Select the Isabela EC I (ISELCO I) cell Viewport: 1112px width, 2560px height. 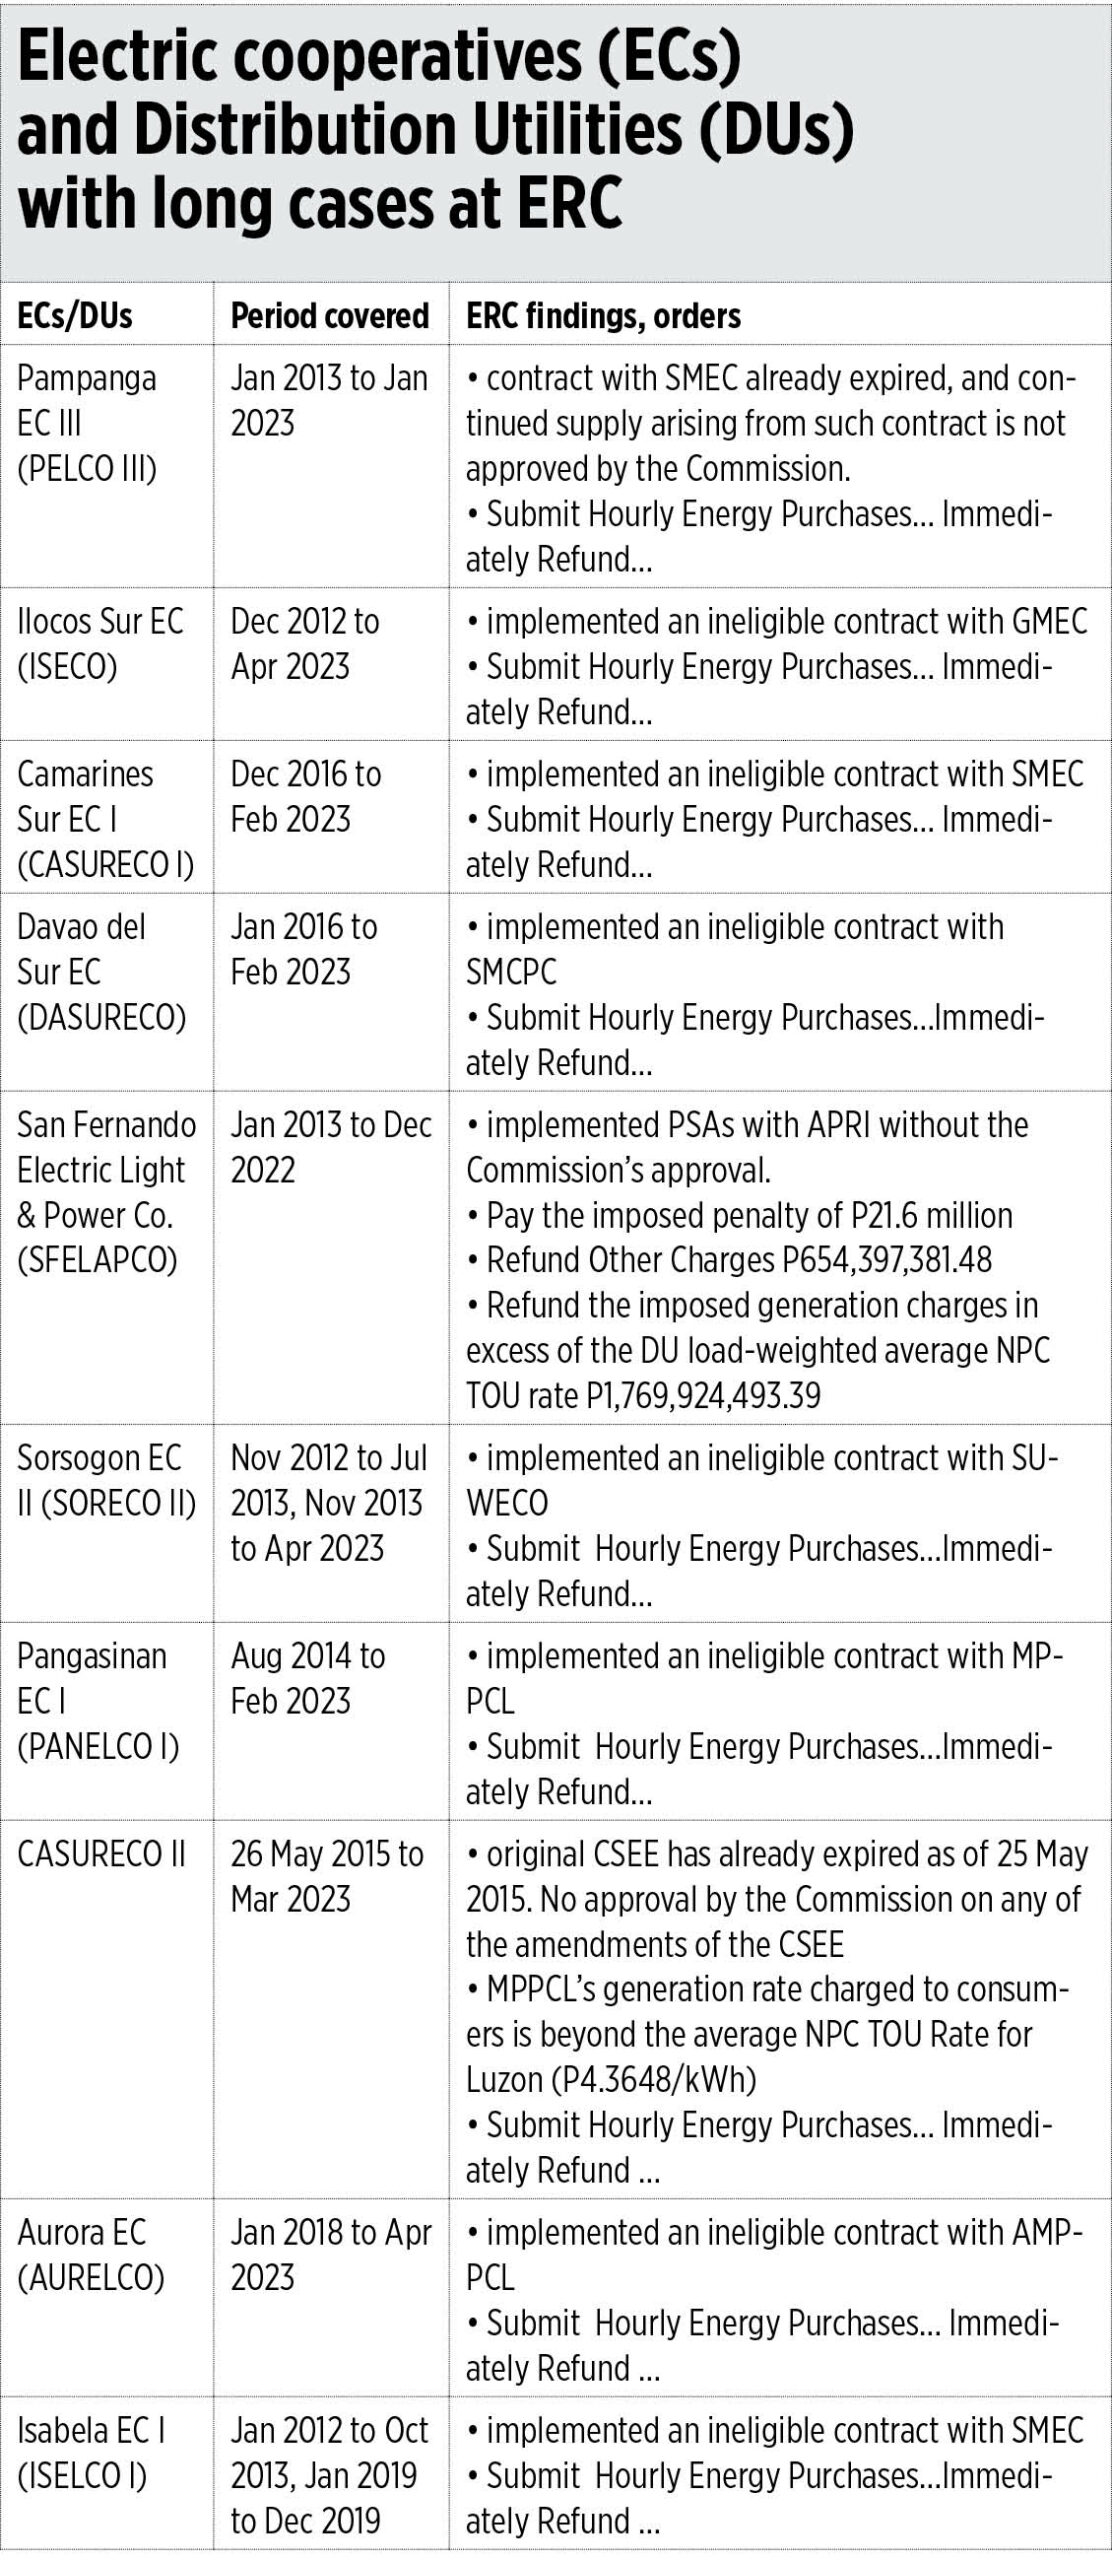[x=91, y=2452]
